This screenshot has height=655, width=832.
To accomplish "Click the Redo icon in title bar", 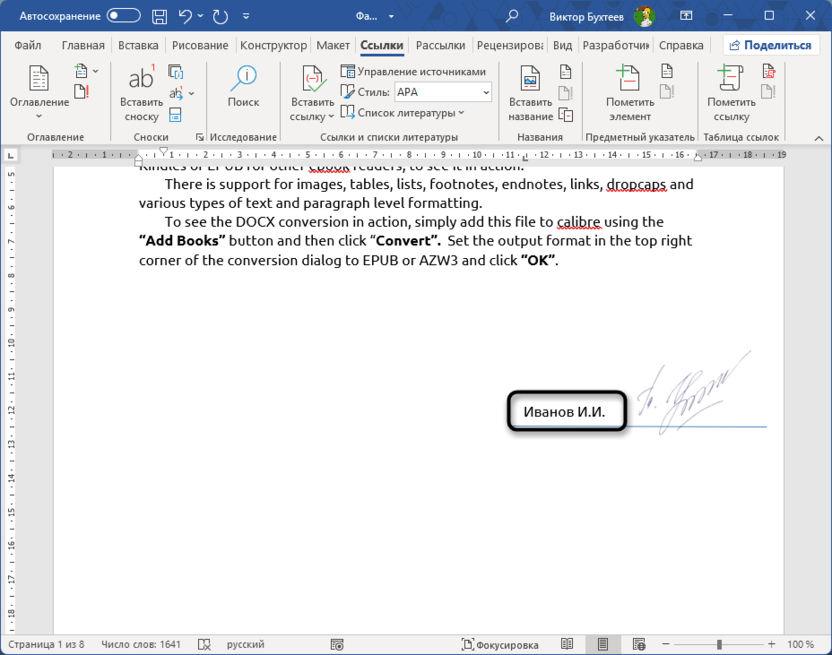I will [220, 16].
